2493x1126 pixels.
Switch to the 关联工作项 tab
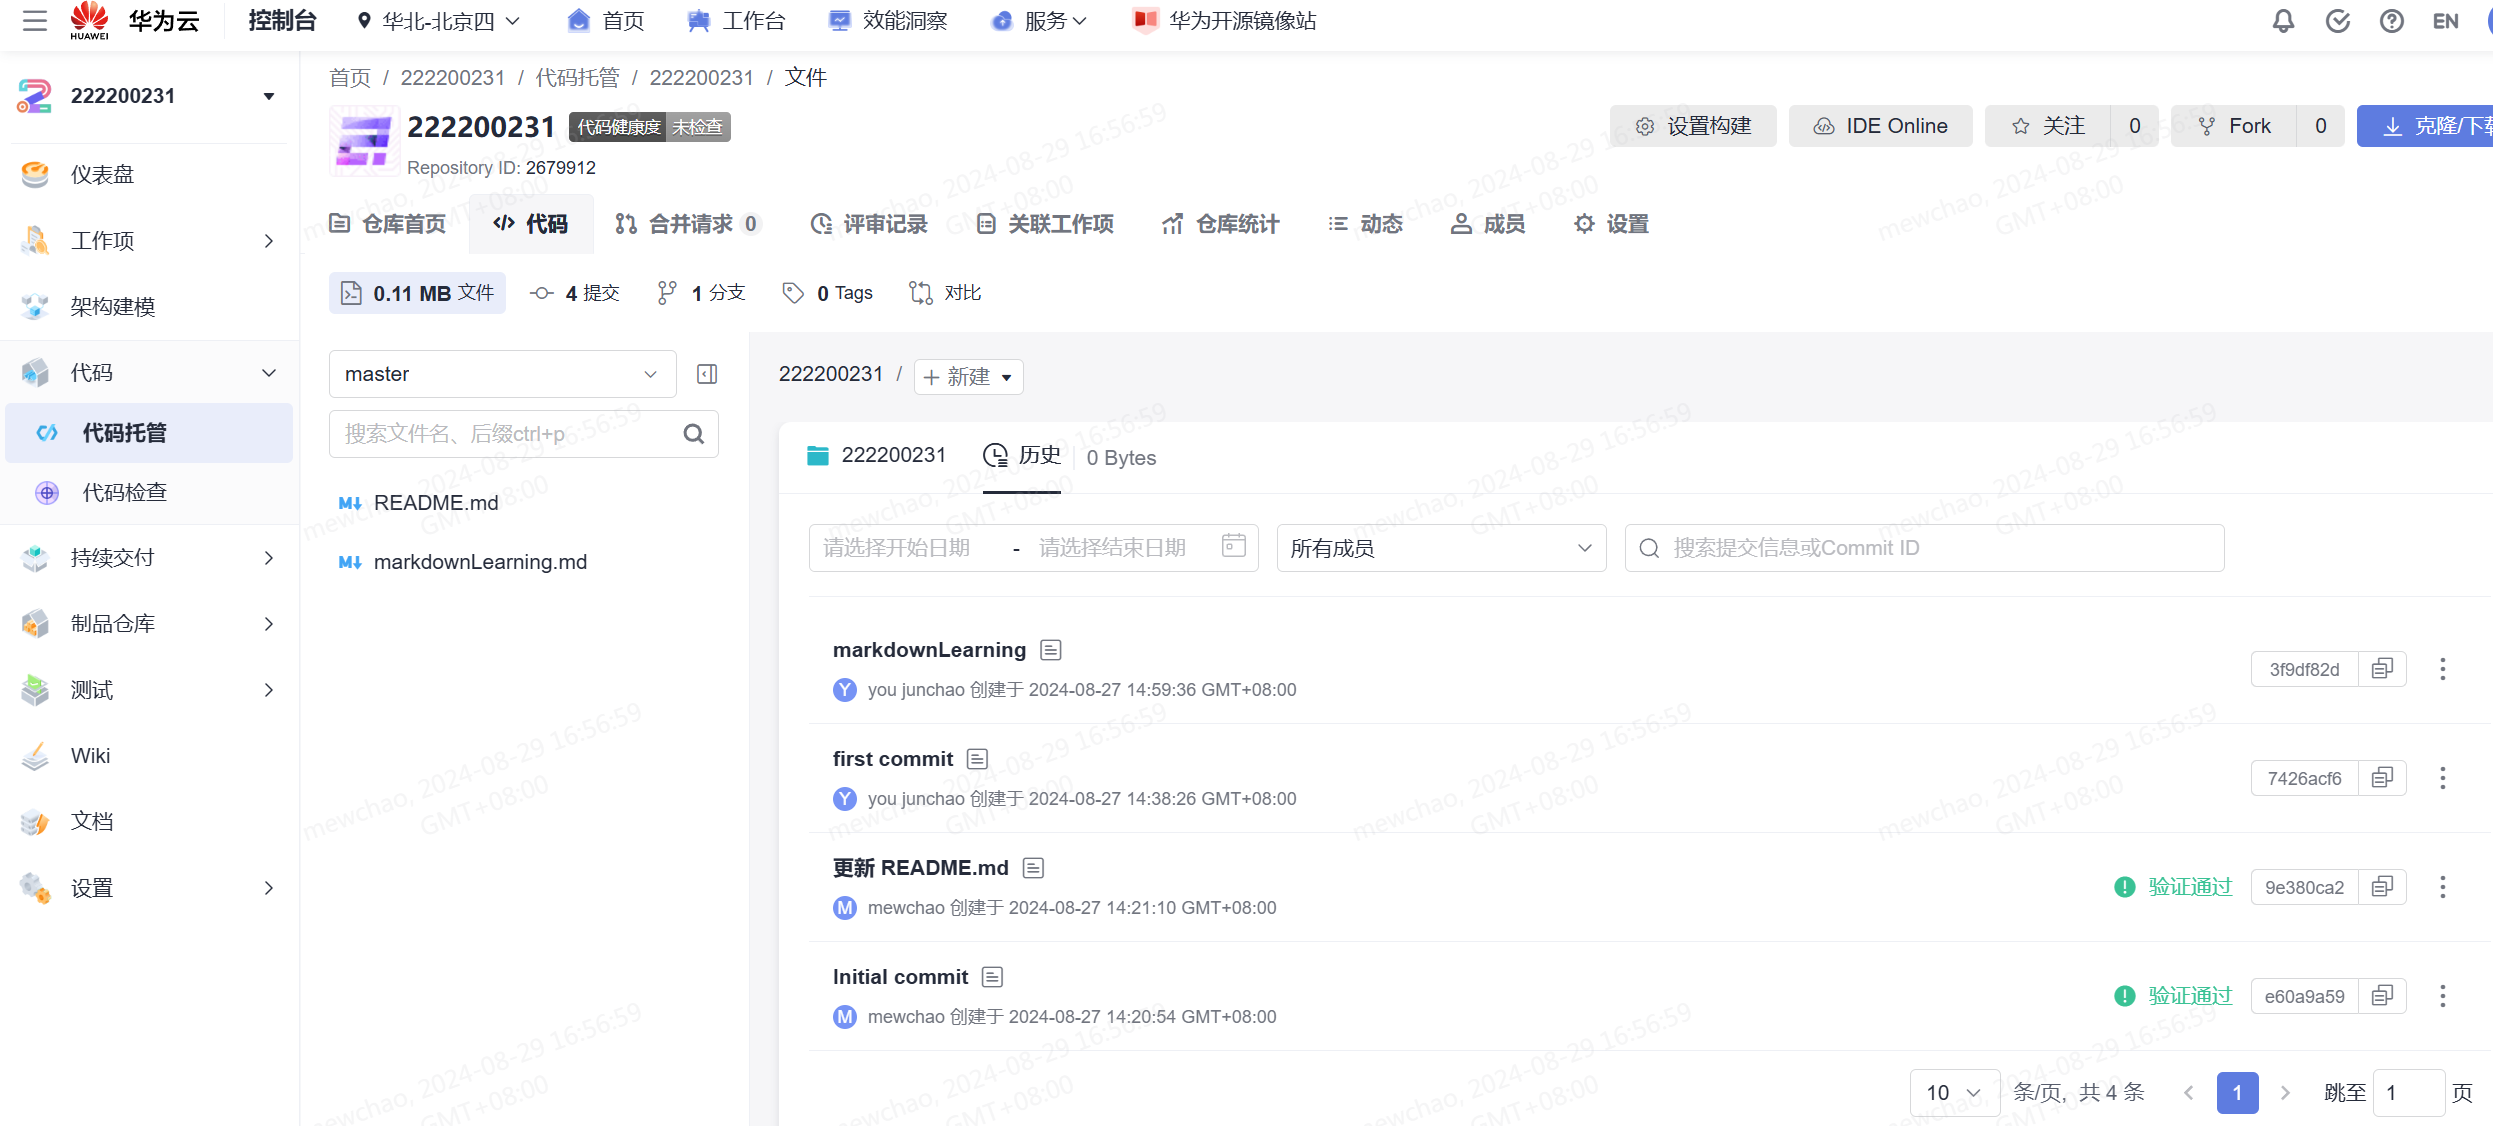1045,224
